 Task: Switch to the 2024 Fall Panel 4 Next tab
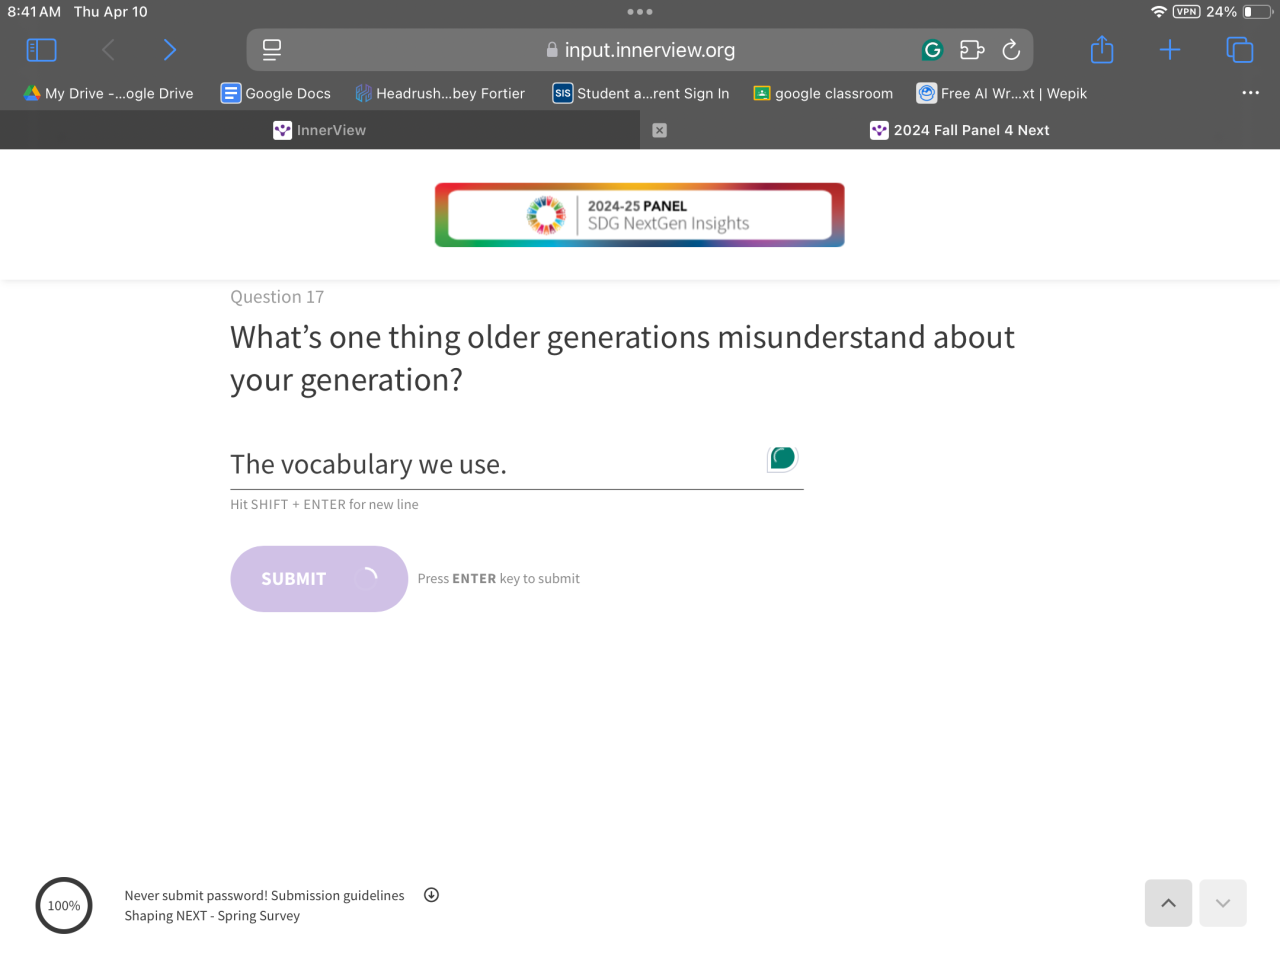960,130
